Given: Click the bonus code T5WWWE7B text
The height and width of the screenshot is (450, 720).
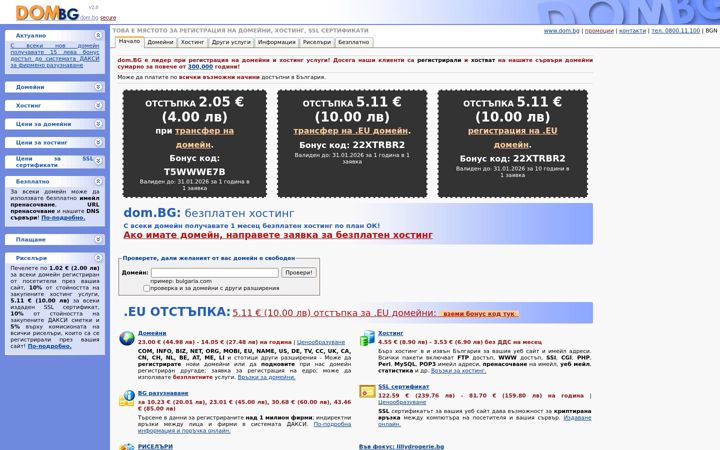Looking at the screenshot, I should point(195,172).
